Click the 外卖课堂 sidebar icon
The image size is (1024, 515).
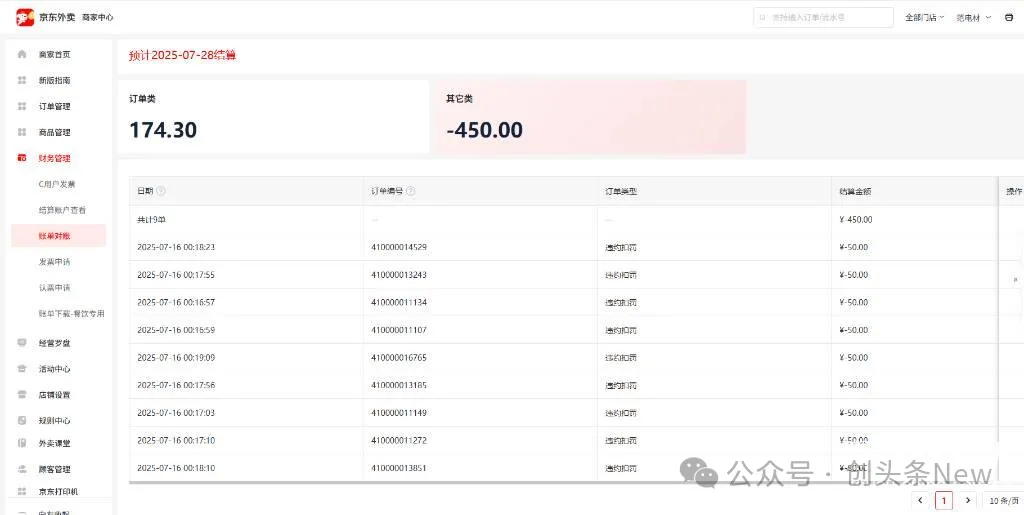click(x=22, y=443)
